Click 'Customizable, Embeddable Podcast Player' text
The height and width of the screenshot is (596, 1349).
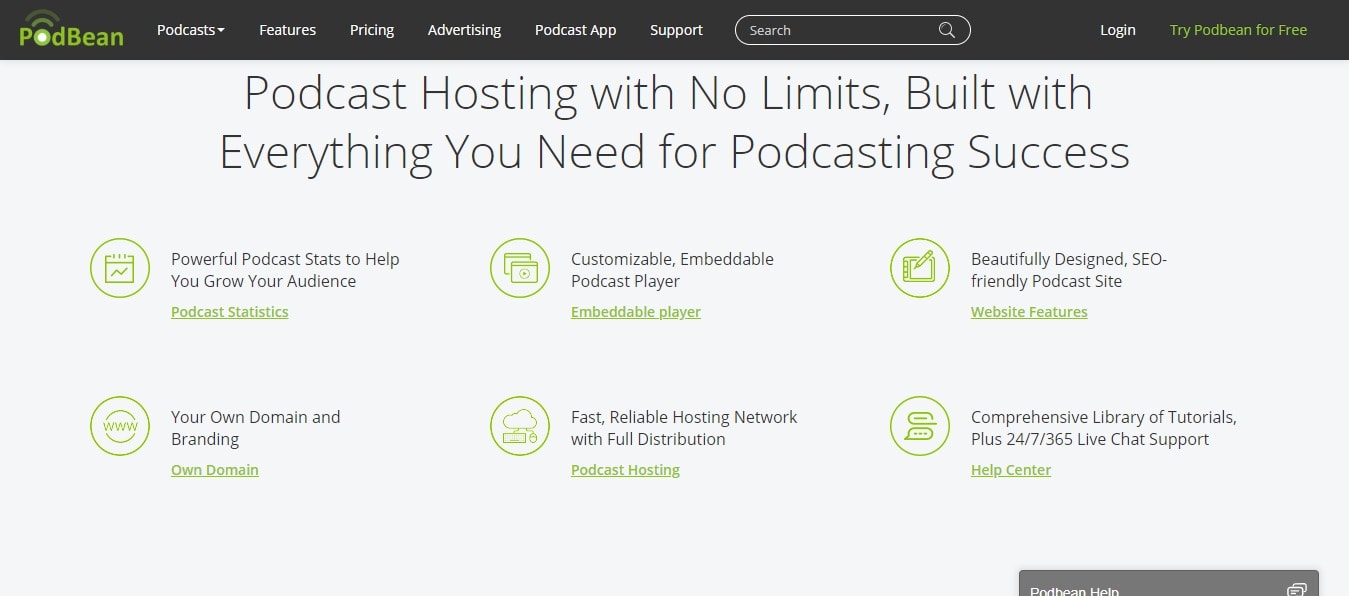[672, 270]
